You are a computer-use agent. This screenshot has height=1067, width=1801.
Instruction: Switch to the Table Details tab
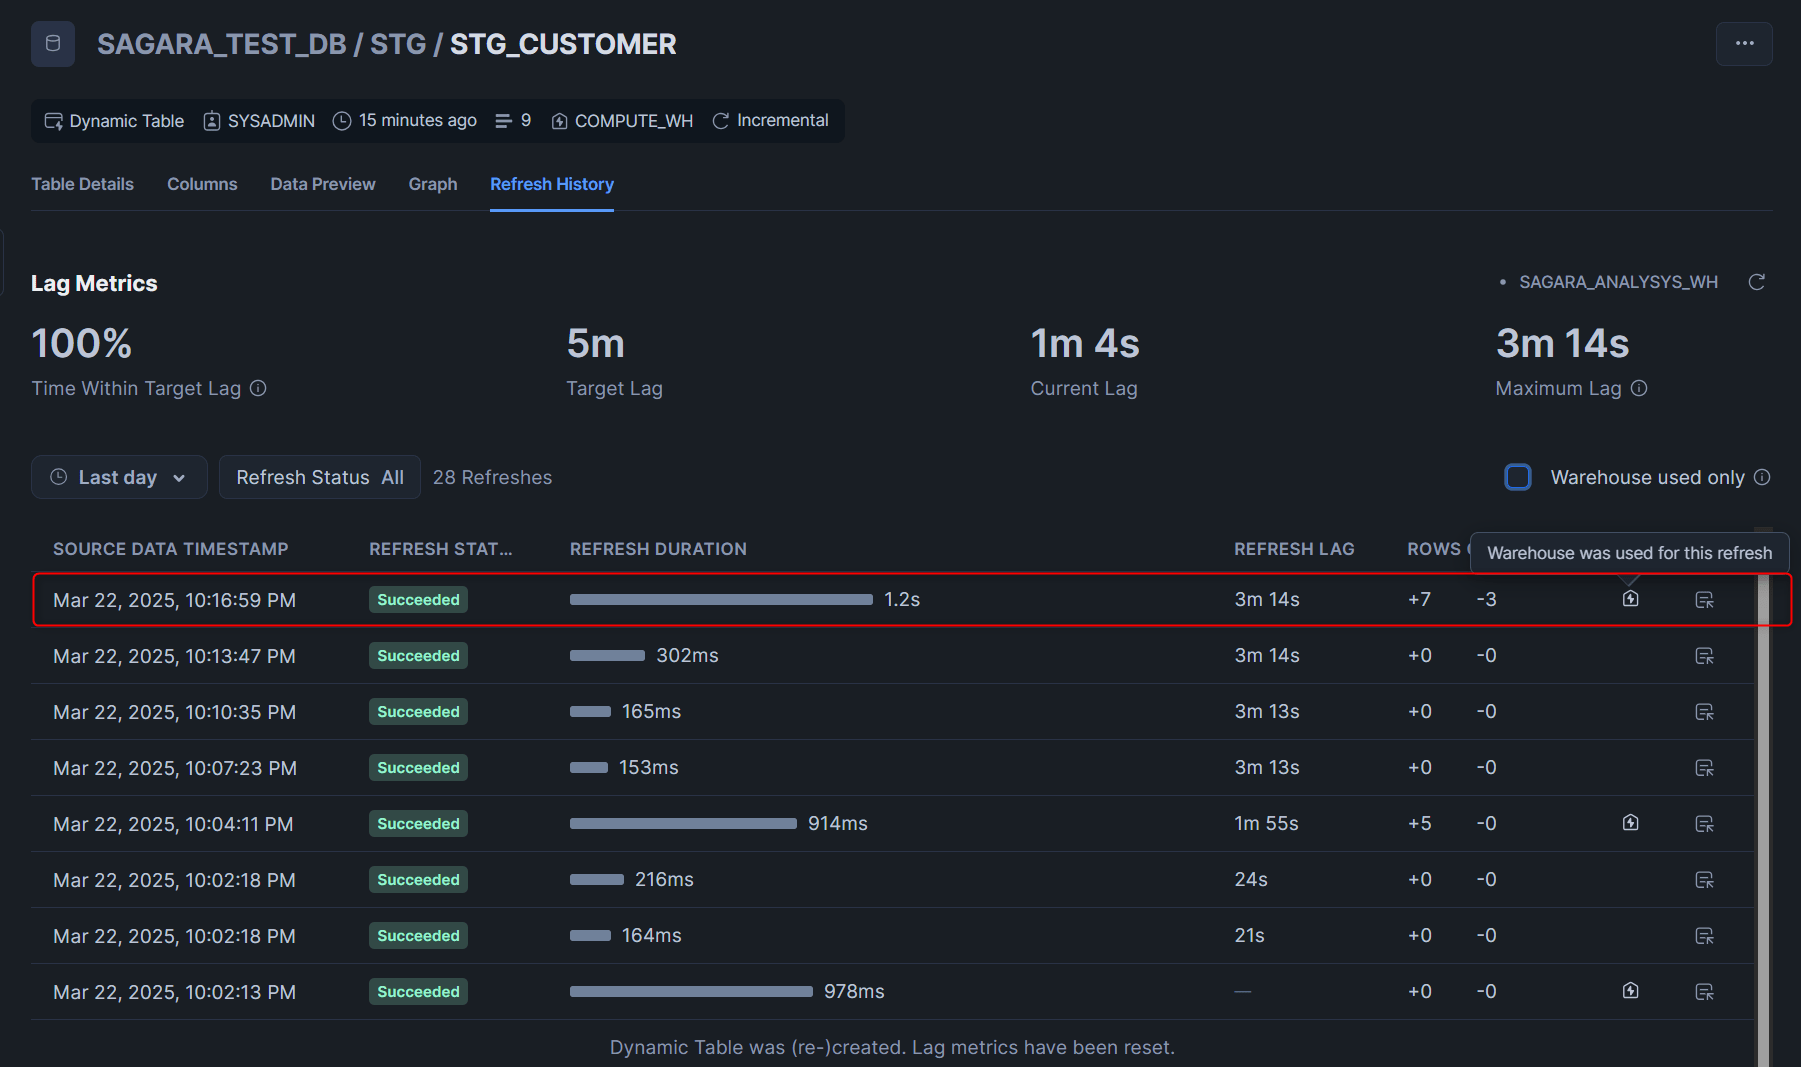pyautogui.click(x=82, y=184)
